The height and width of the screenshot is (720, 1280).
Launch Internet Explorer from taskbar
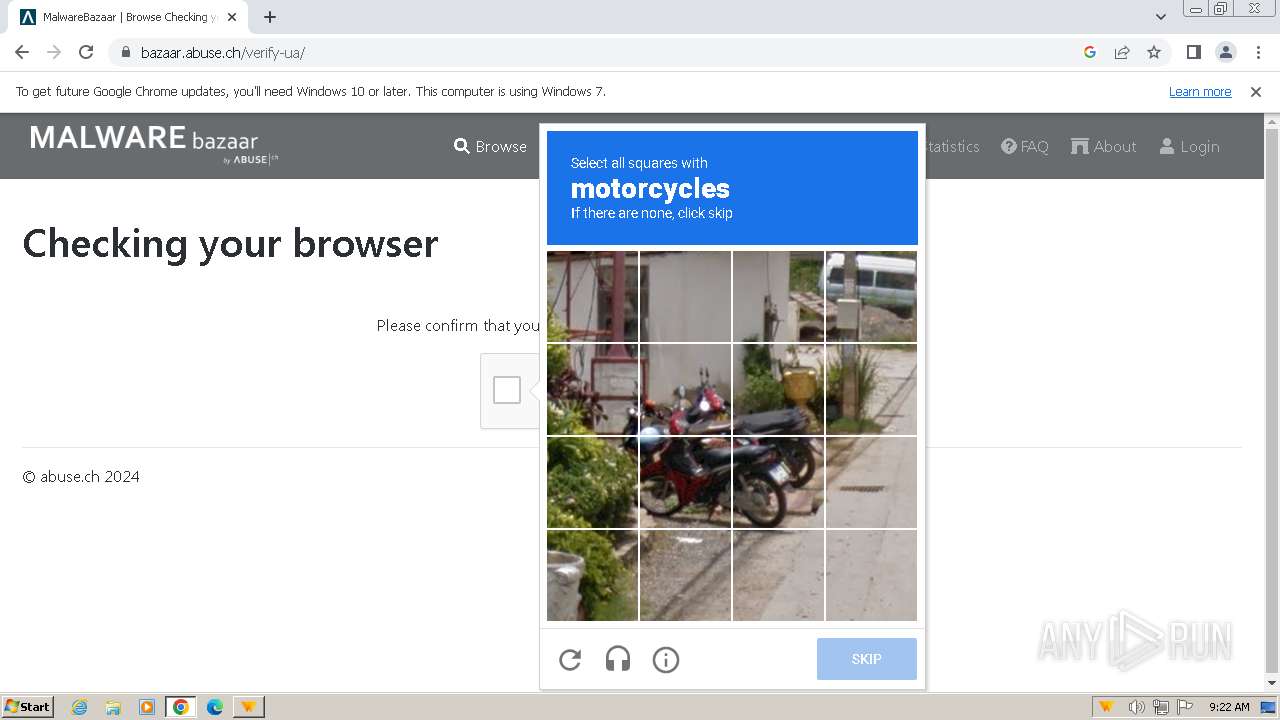click(79, 707)
